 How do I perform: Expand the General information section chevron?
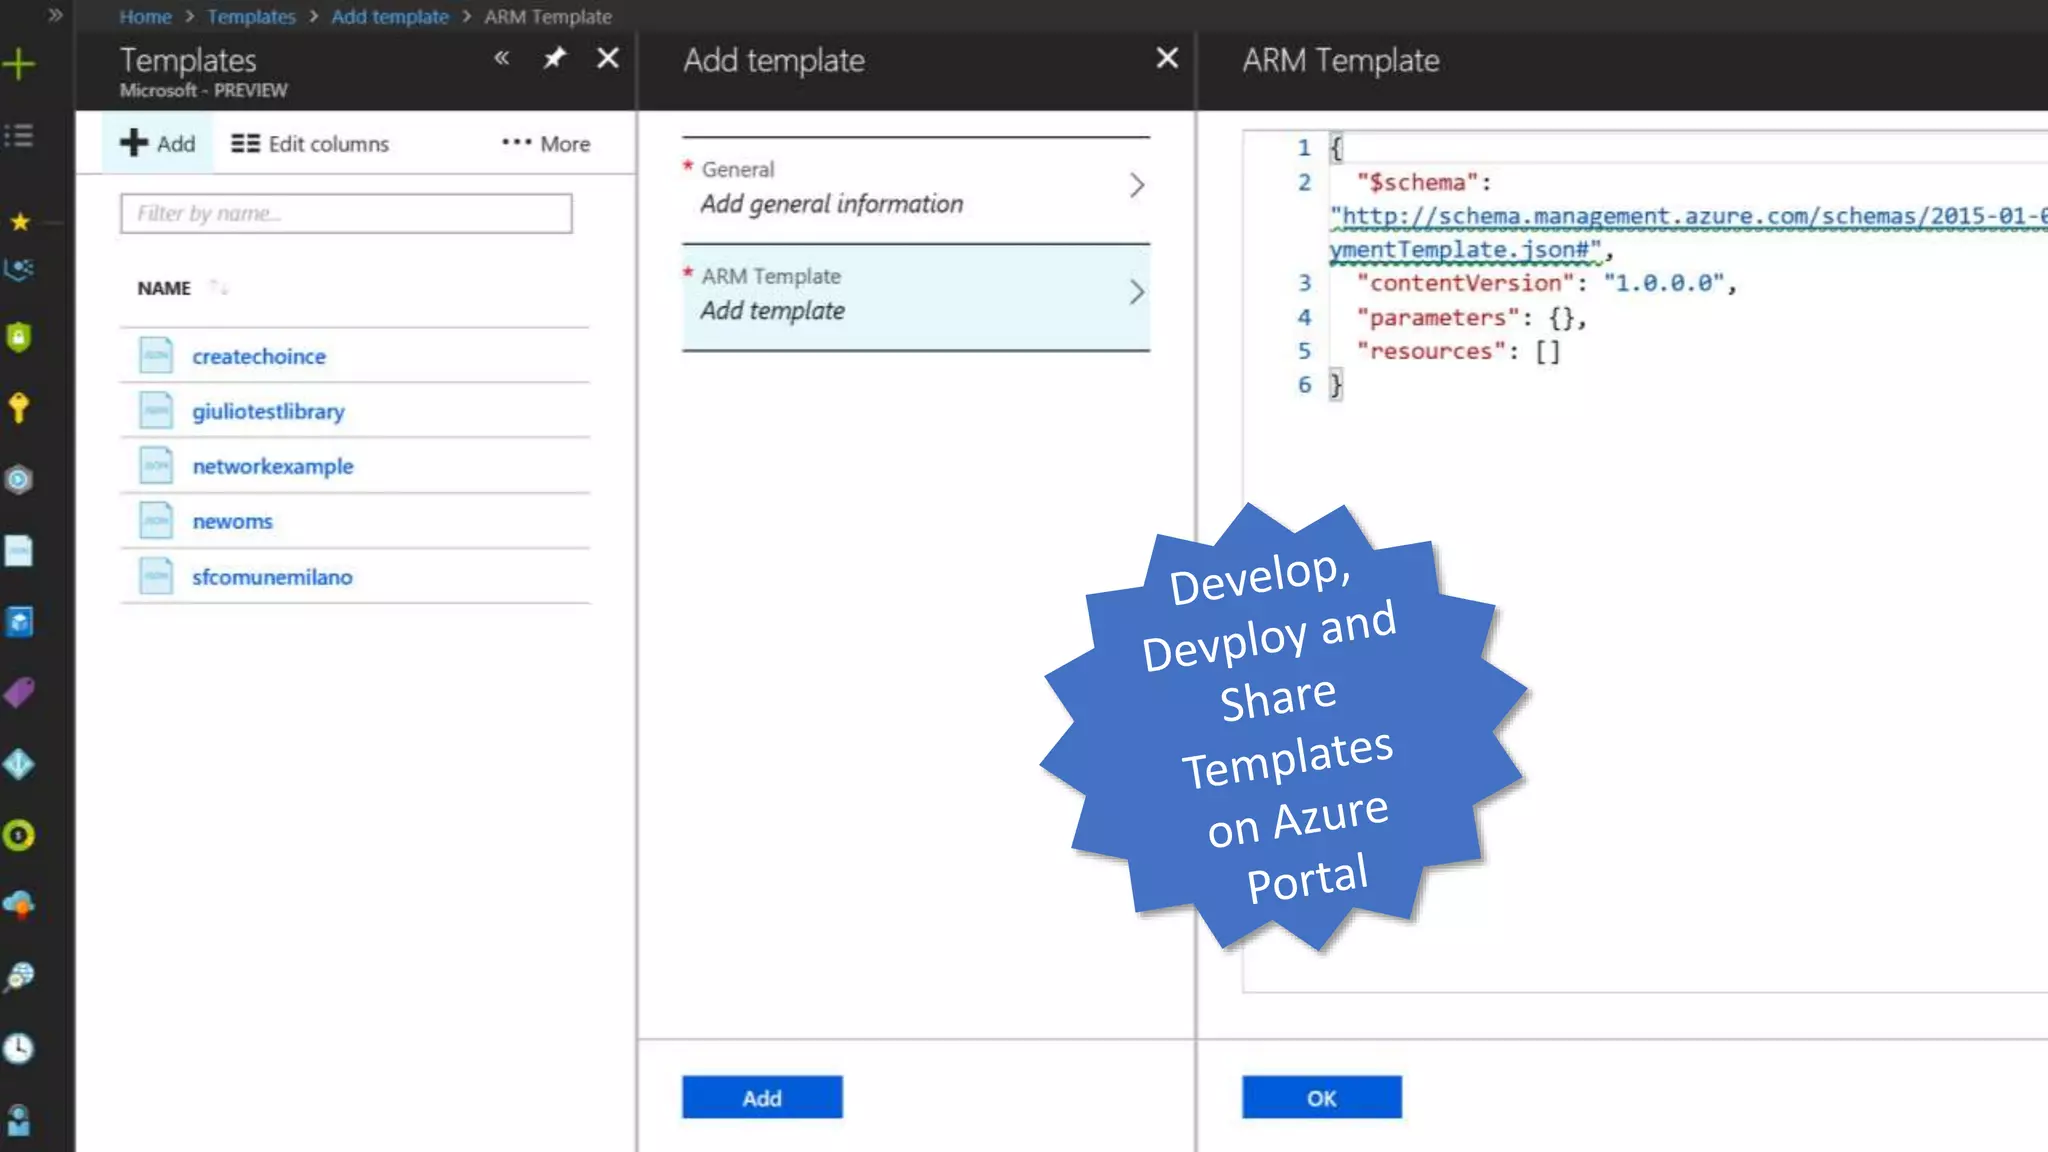point(1136,186)
